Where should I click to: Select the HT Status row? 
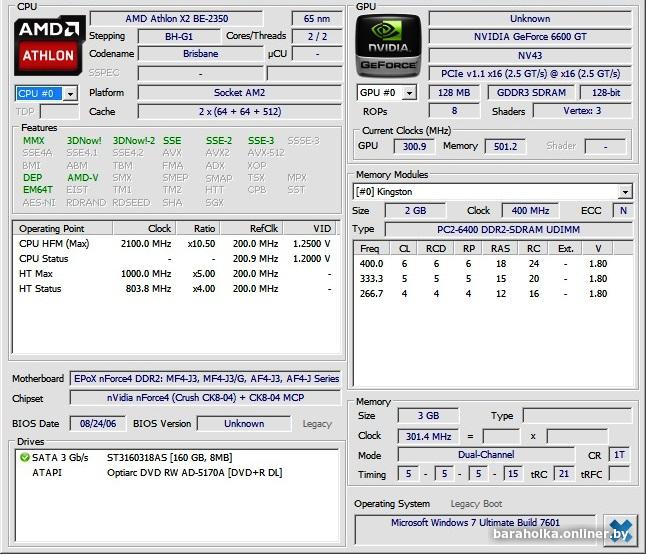click(x=176, y=289)
